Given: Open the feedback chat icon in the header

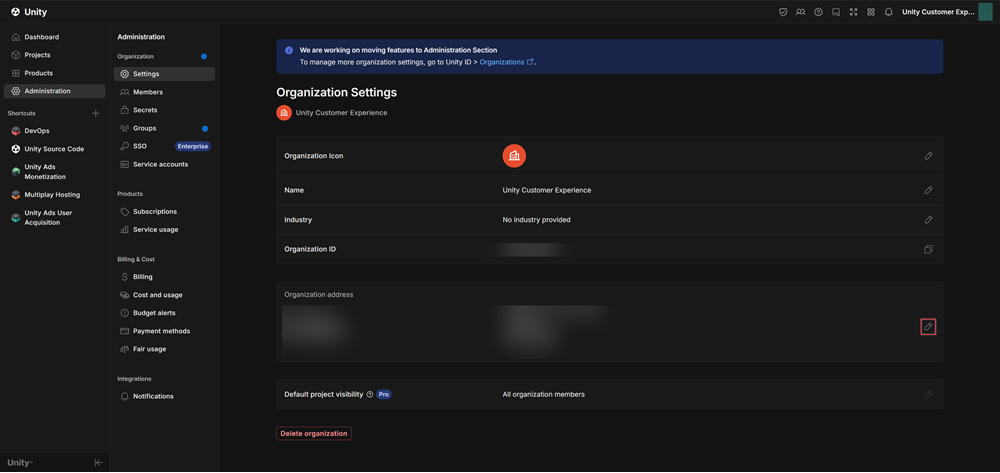Looking at the screenshot, I should coord(836,12).
